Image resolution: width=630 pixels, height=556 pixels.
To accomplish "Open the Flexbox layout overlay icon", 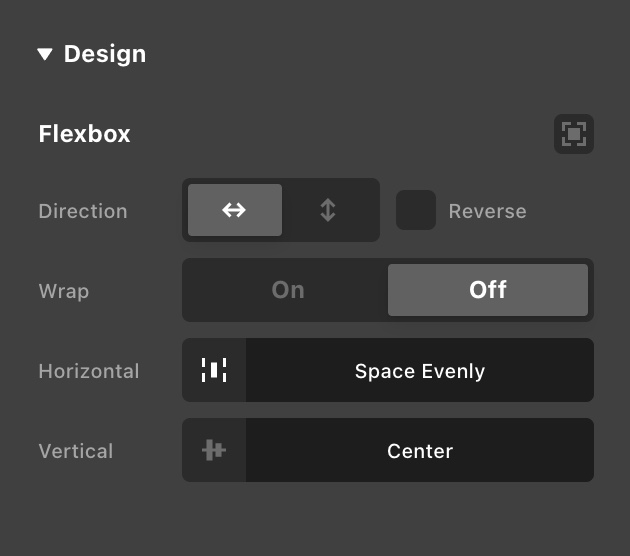I will [574, 134].
